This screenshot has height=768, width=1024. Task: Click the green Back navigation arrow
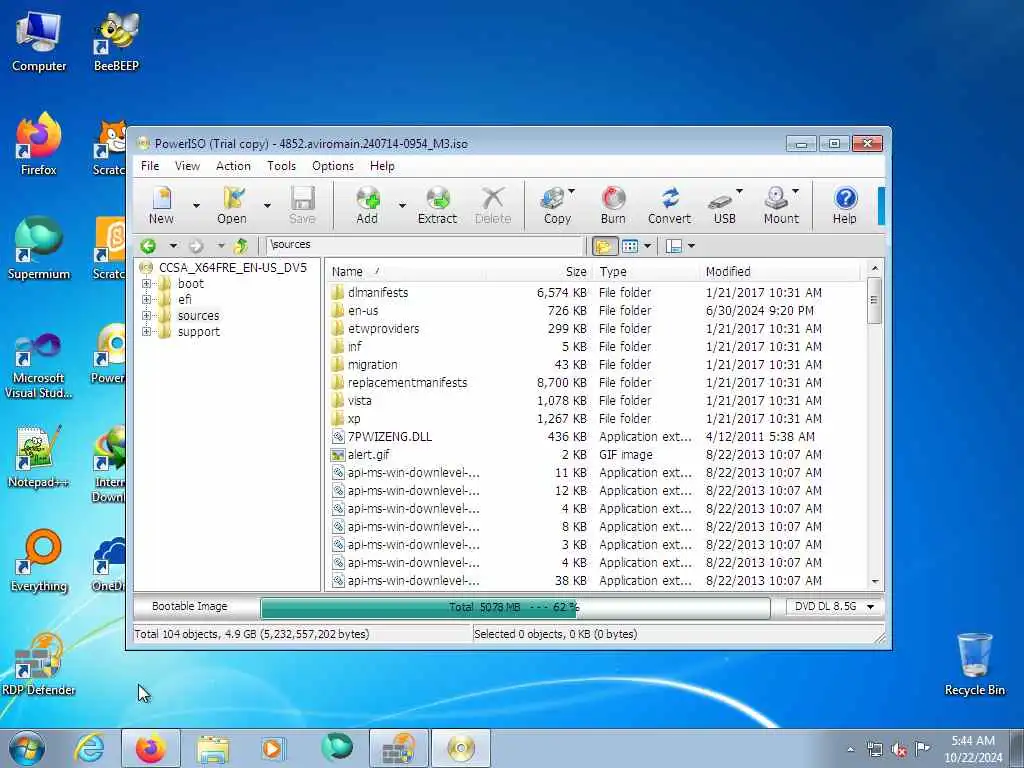pyautogui.click(x=148, y=246)
